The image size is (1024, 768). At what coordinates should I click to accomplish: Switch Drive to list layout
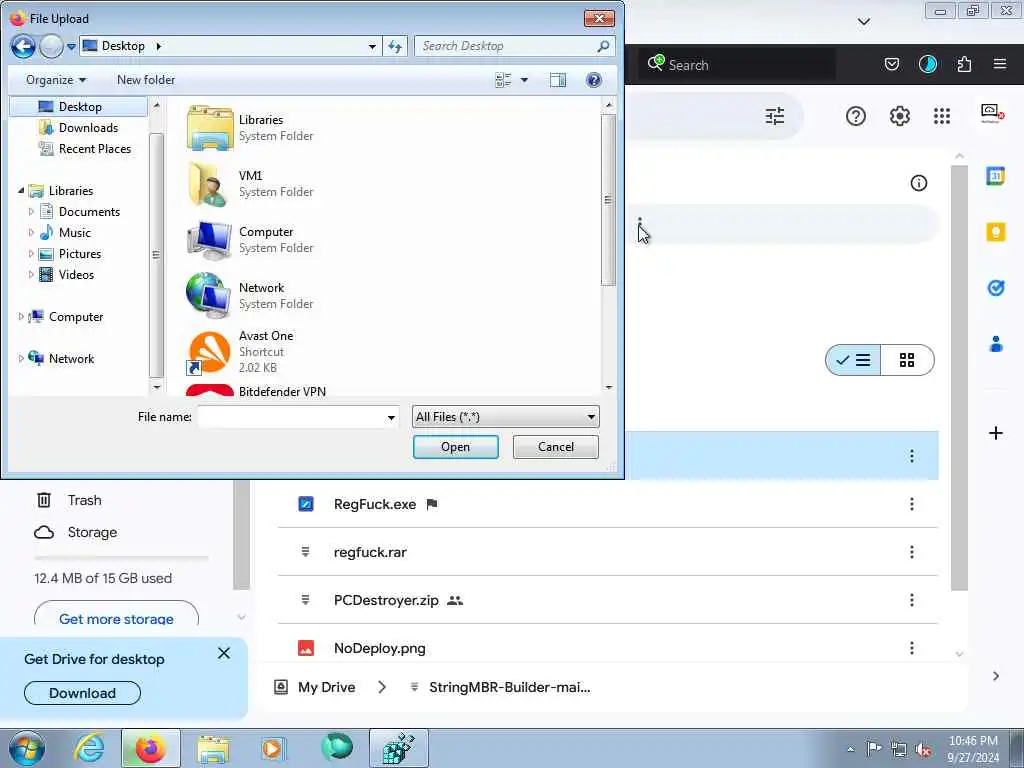coord(853,360)
